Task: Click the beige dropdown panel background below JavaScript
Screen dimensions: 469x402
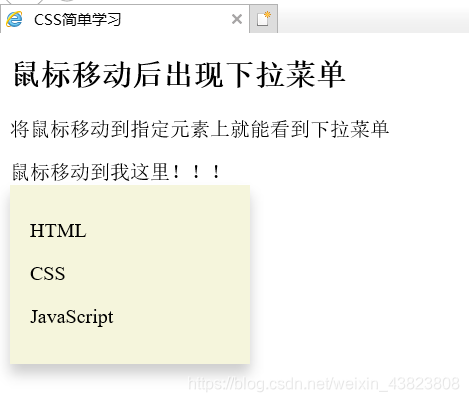Action: [x=130, y=347]
